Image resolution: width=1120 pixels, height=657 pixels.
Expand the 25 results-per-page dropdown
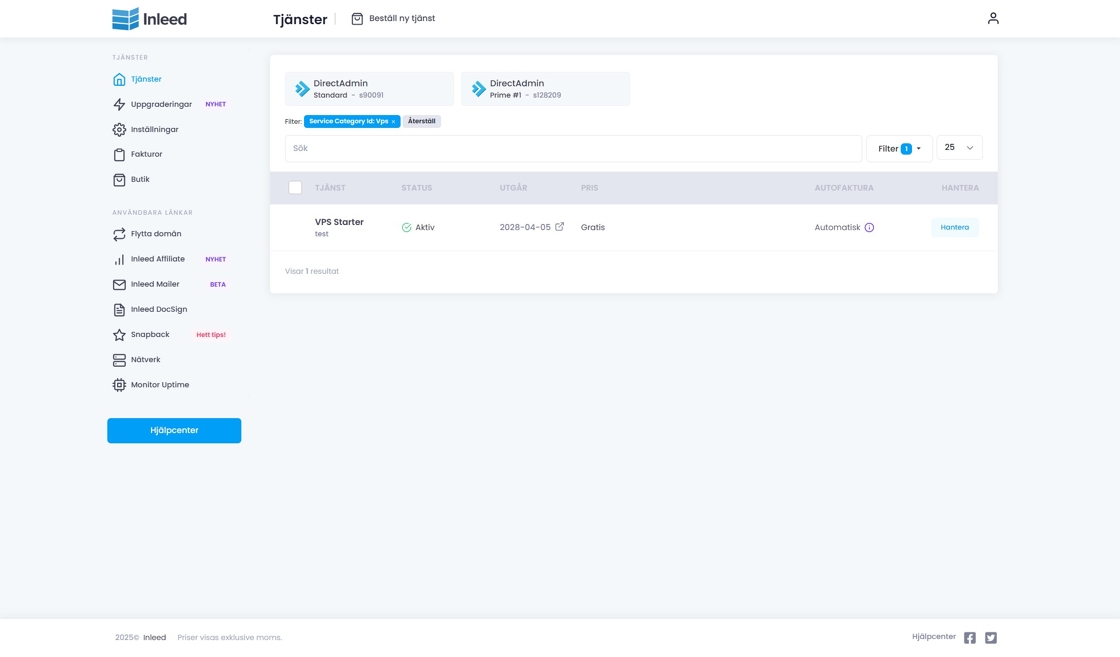[959, 148]
